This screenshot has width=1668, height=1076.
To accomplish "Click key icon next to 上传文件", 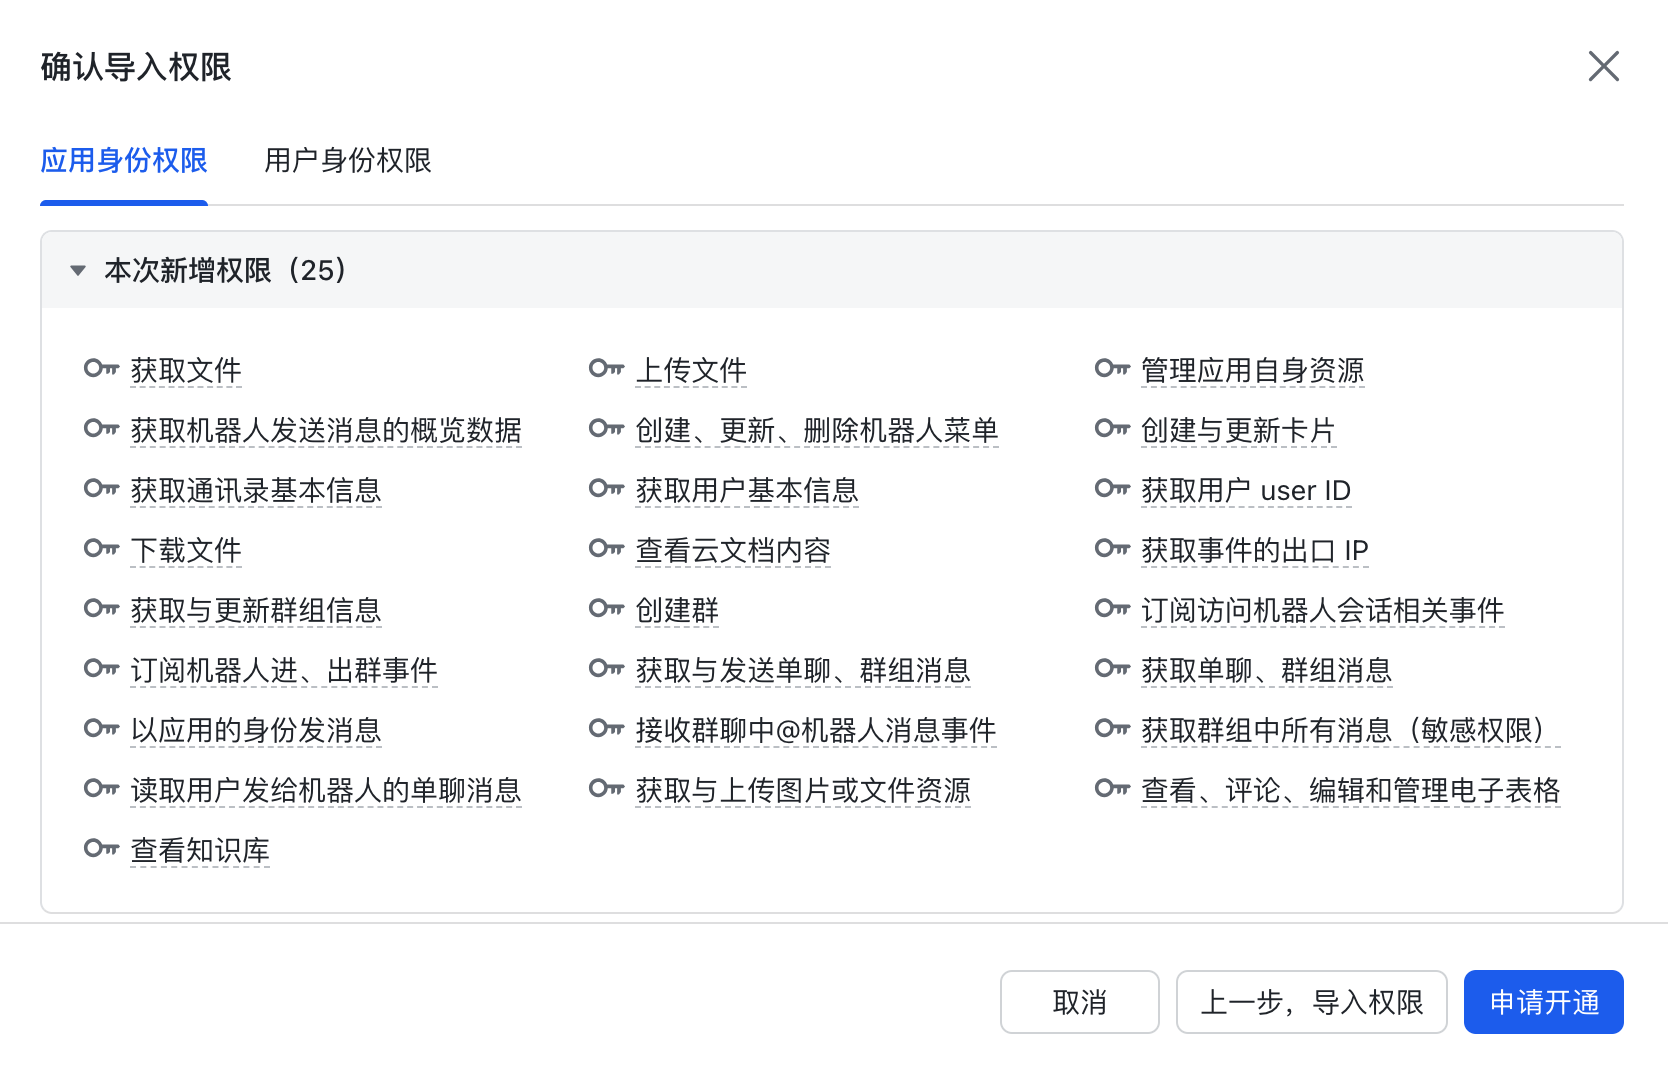I will pos(606,369).
